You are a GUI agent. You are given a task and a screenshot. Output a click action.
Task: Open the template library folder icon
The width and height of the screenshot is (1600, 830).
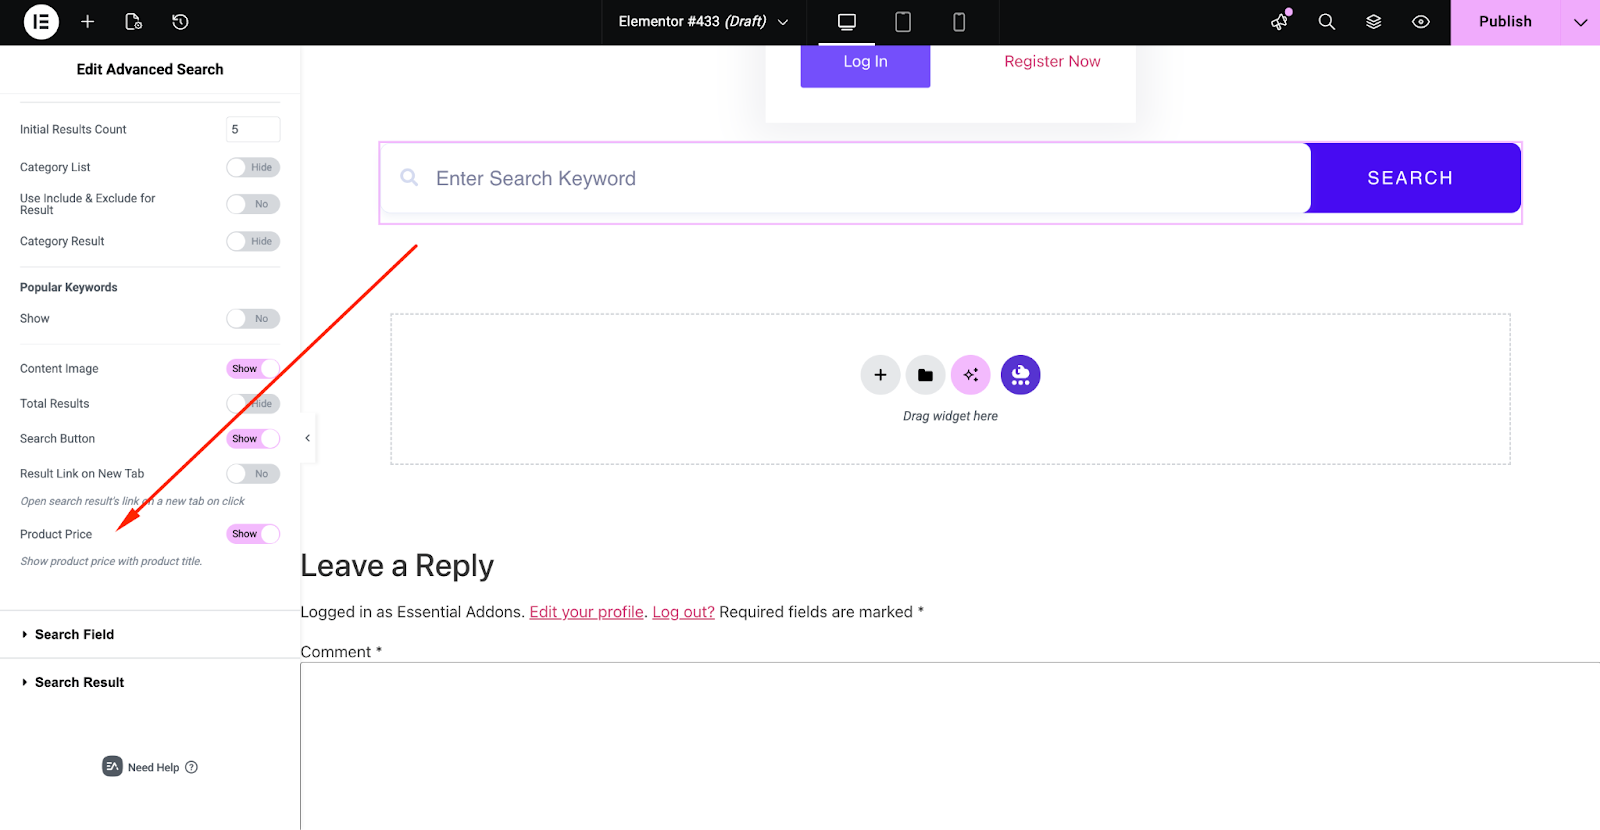tap(925, 375)
